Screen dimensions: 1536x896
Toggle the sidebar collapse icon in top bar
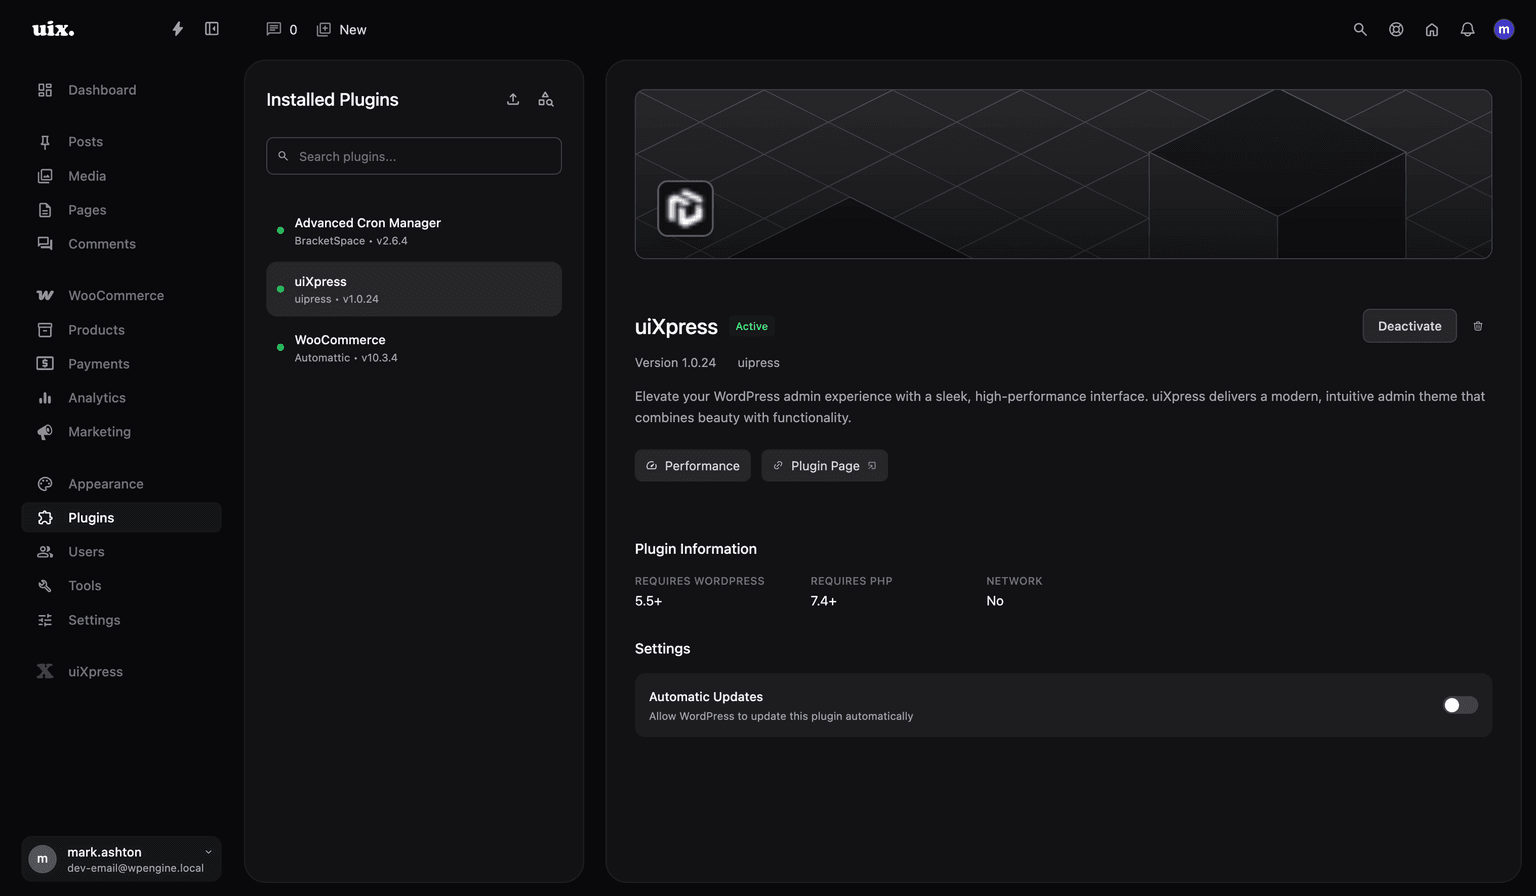[212, 29]
